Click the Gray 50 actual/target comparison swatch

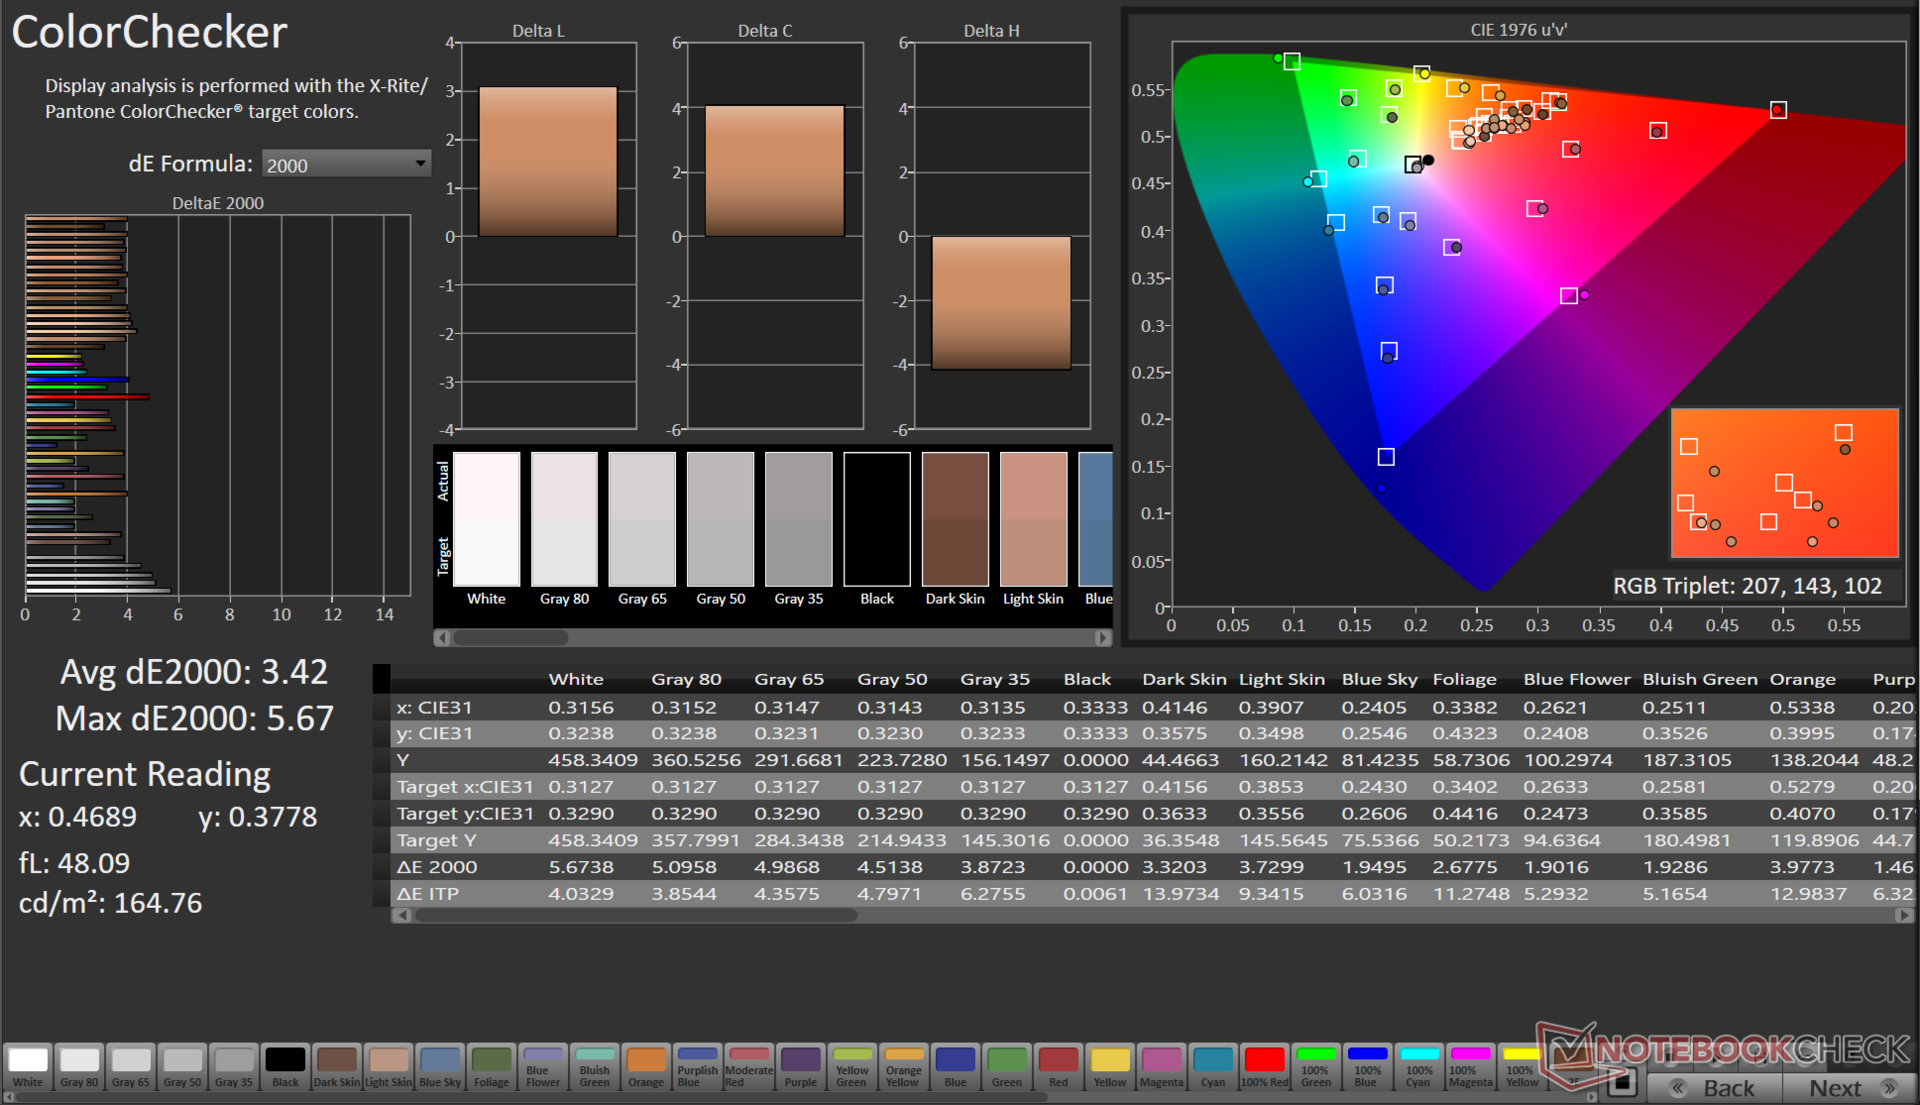[720, 520]
